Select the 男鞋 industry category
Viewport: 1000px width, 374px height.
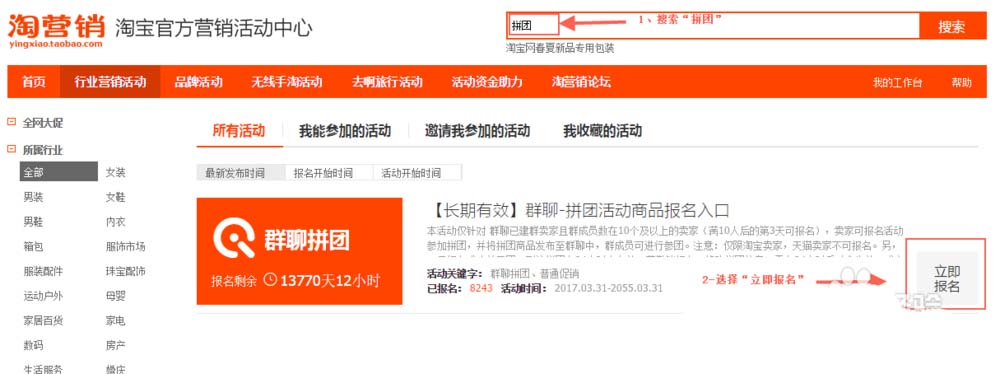click(33, 222)
